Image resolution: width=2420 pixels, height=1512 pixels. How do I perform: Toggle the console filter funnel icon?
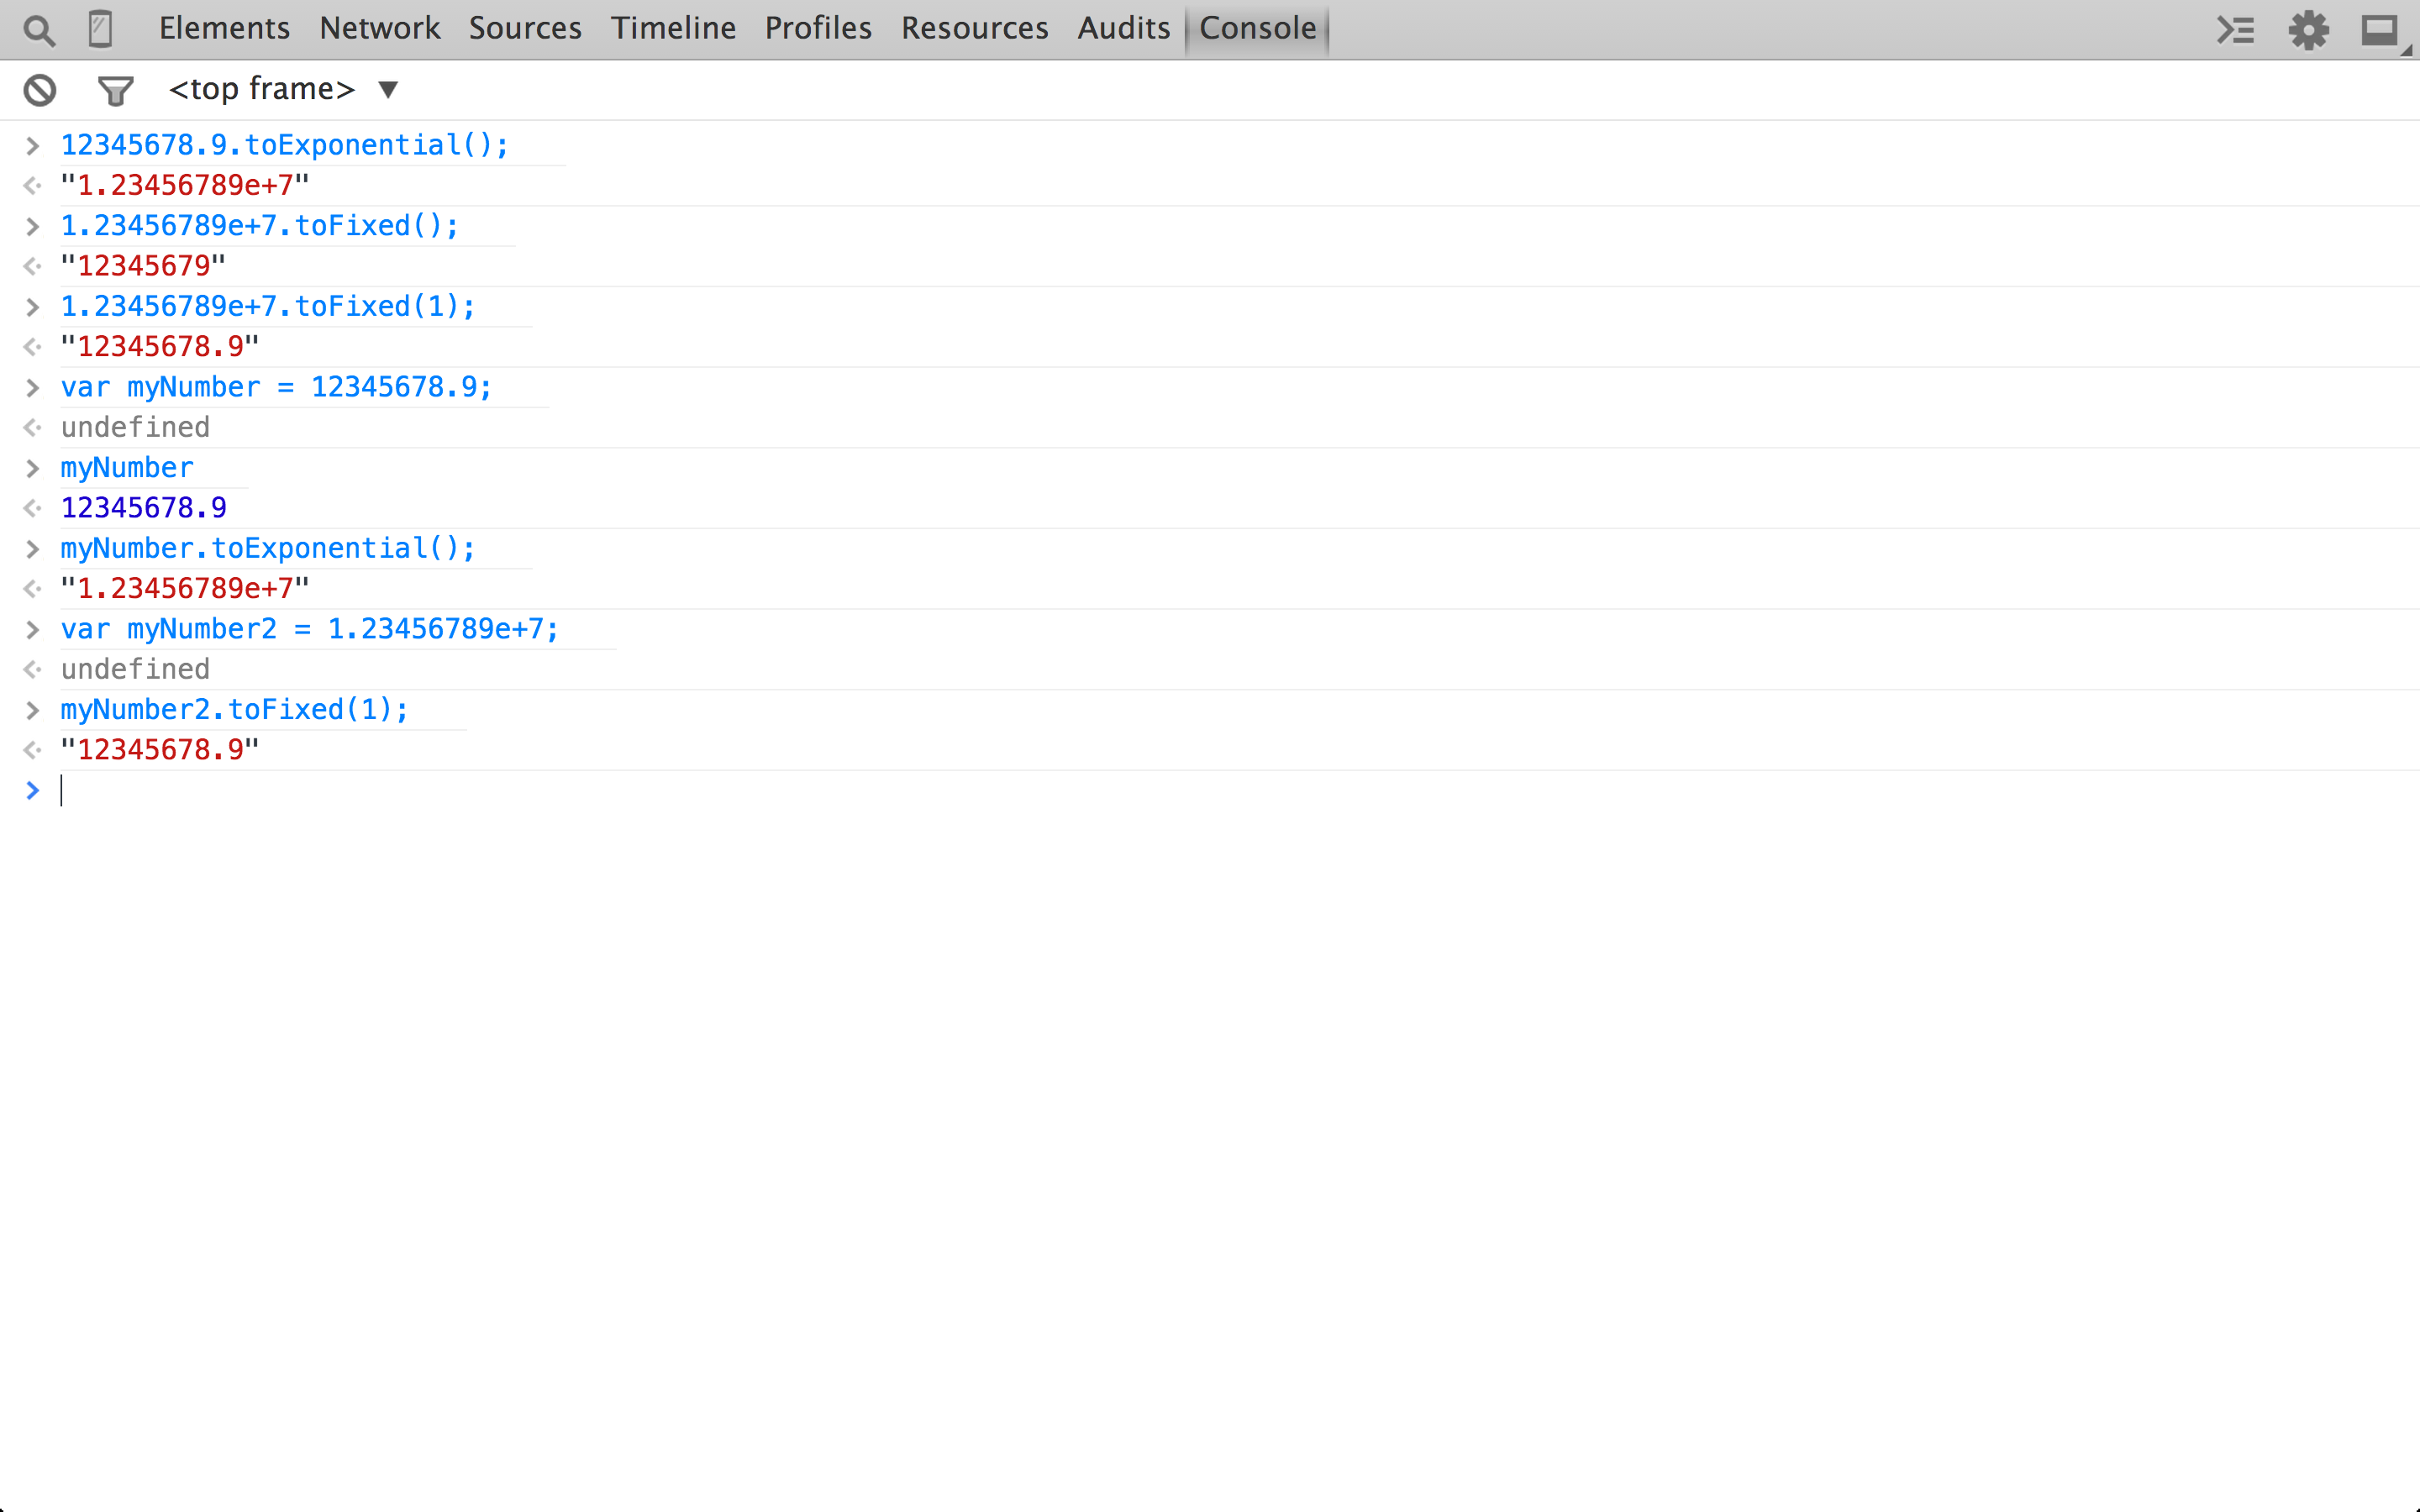coord(115,91)
